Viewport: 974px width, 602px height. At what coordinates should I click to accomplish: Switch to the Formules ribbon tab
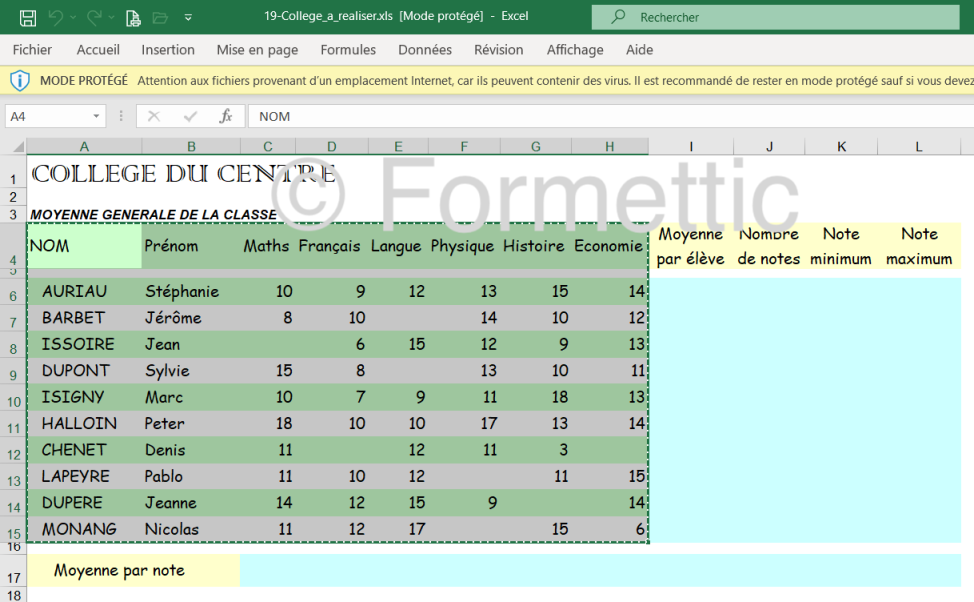(348, 49)
